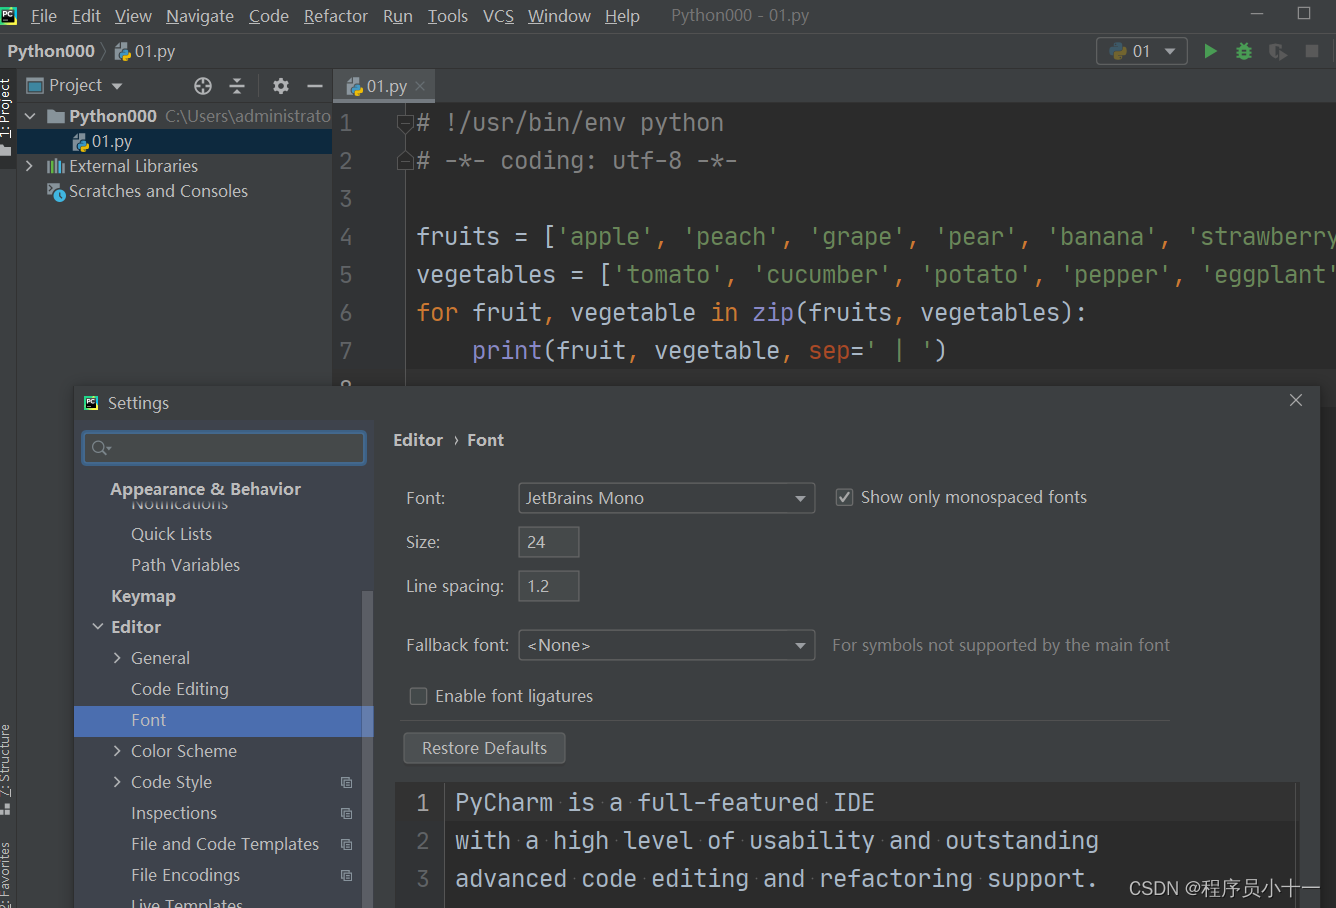
Task: Open the Code menu
Action: coord(269,16)
